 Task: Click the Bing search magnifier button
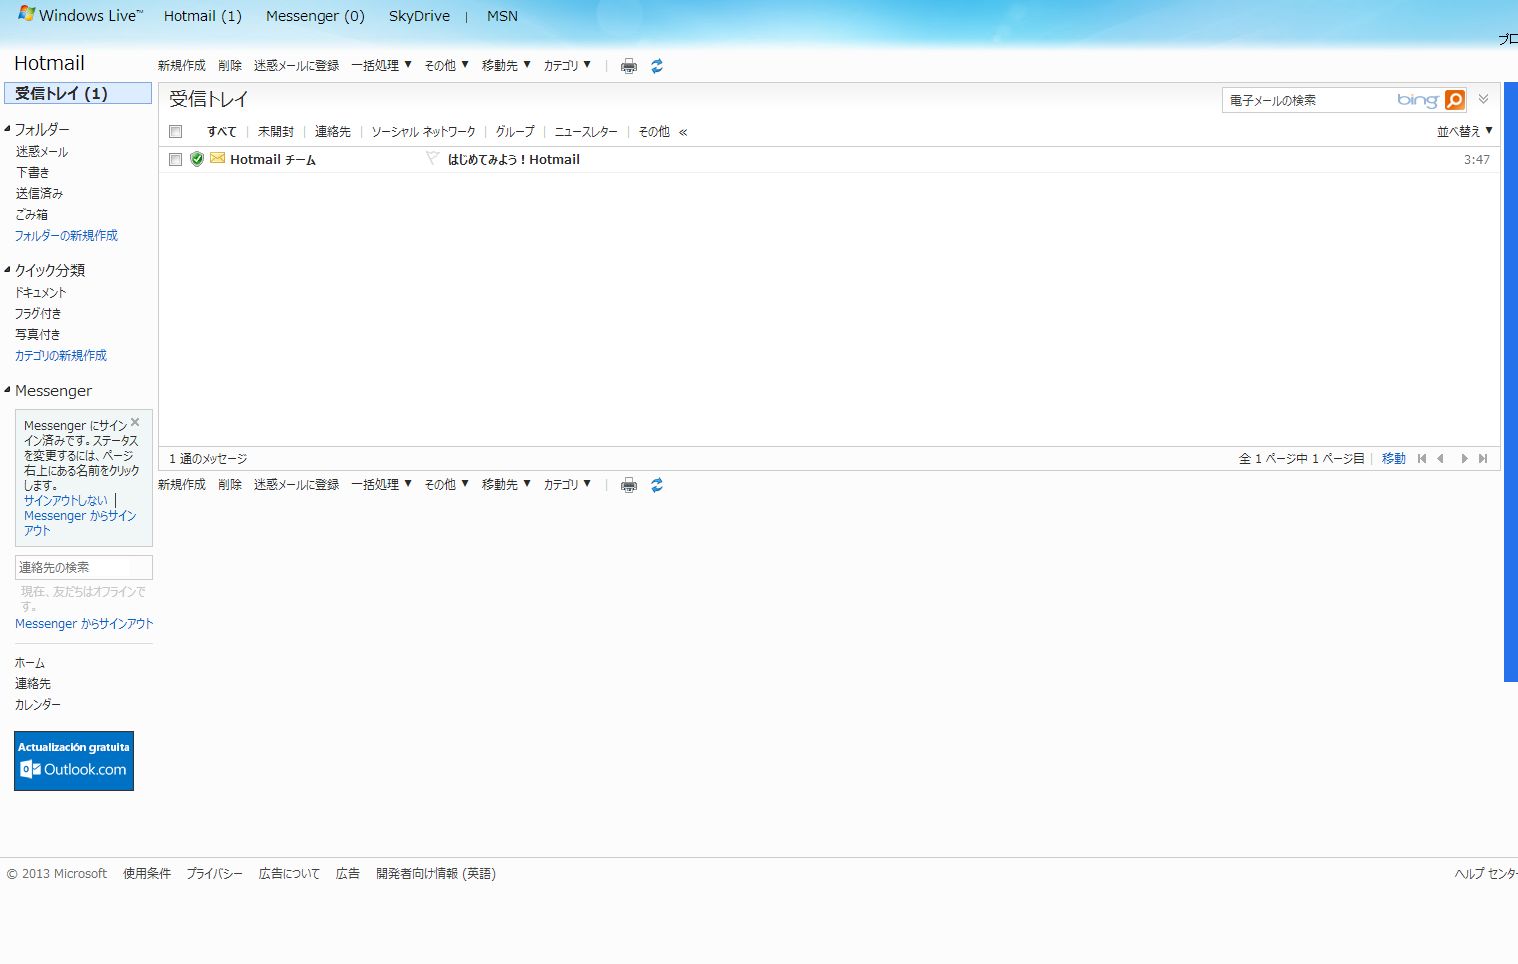pos(1455,100)
